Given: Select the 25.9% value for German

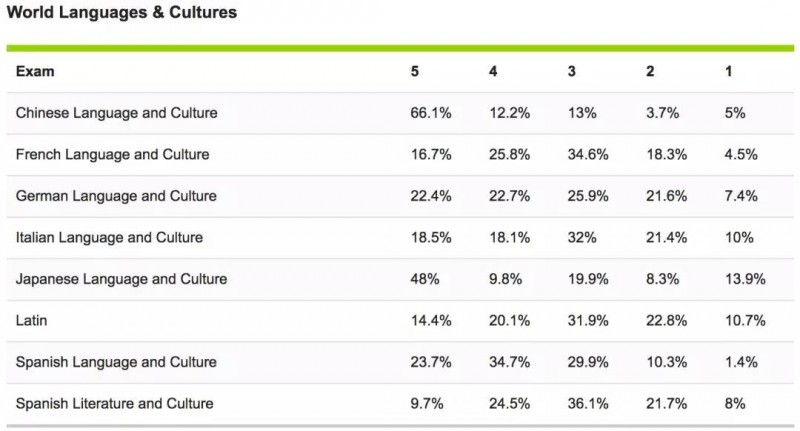Looking at the screenshot, I should pyautogui.click(x=588, y=196).
